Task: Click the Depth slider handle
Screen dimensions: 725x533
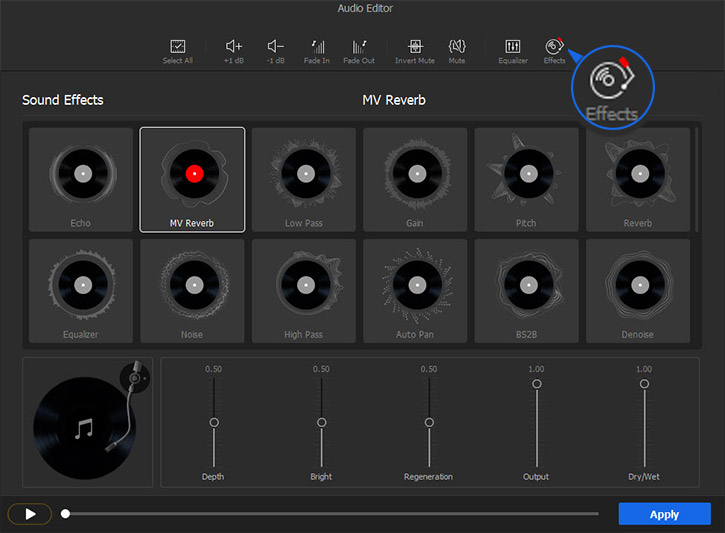Action: tap(214, 423)
